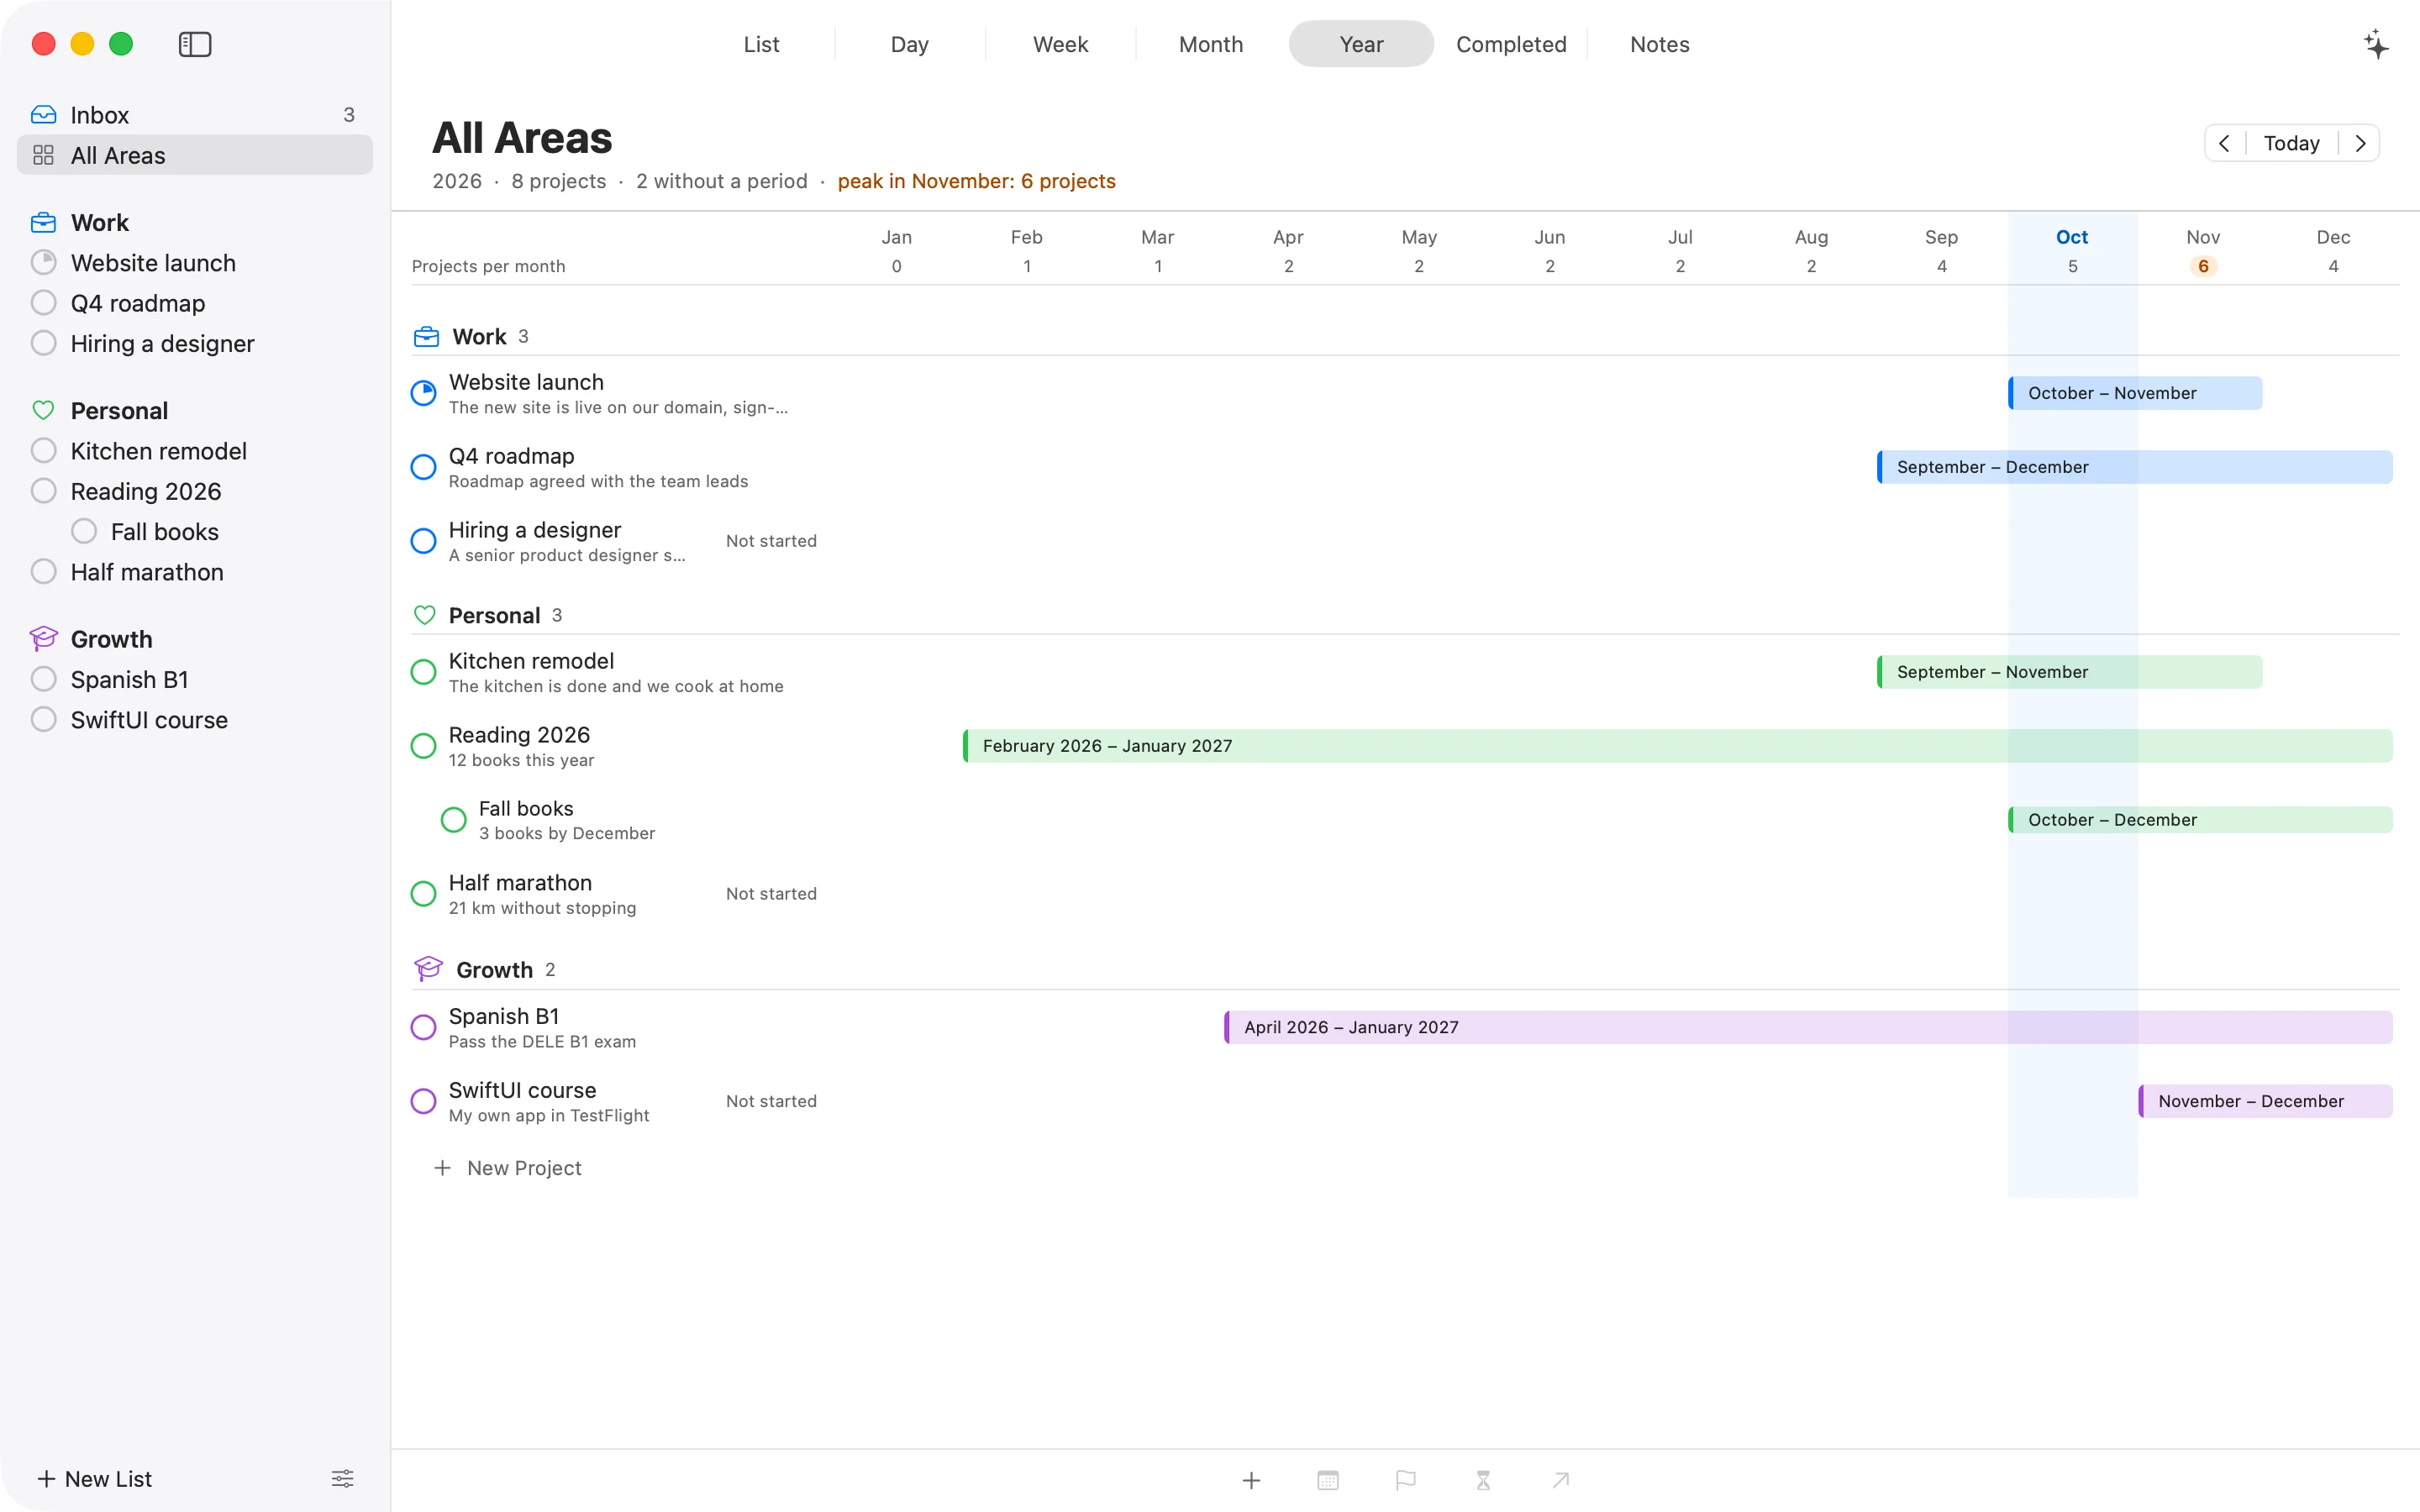This screenshot has width=2420, height=1512.
Task: Toggle Half marathon circle in sidebar
Action: coord(43,571)
